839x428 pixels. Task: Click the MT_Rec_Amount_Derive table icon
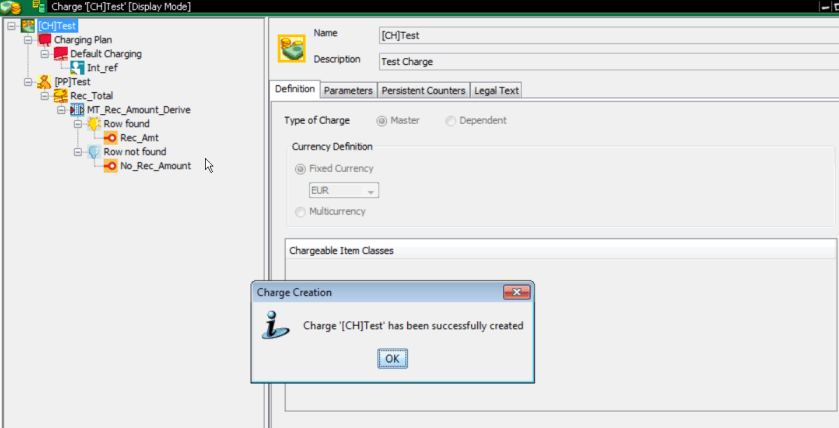pyautogui.click(x=78, y=110)
